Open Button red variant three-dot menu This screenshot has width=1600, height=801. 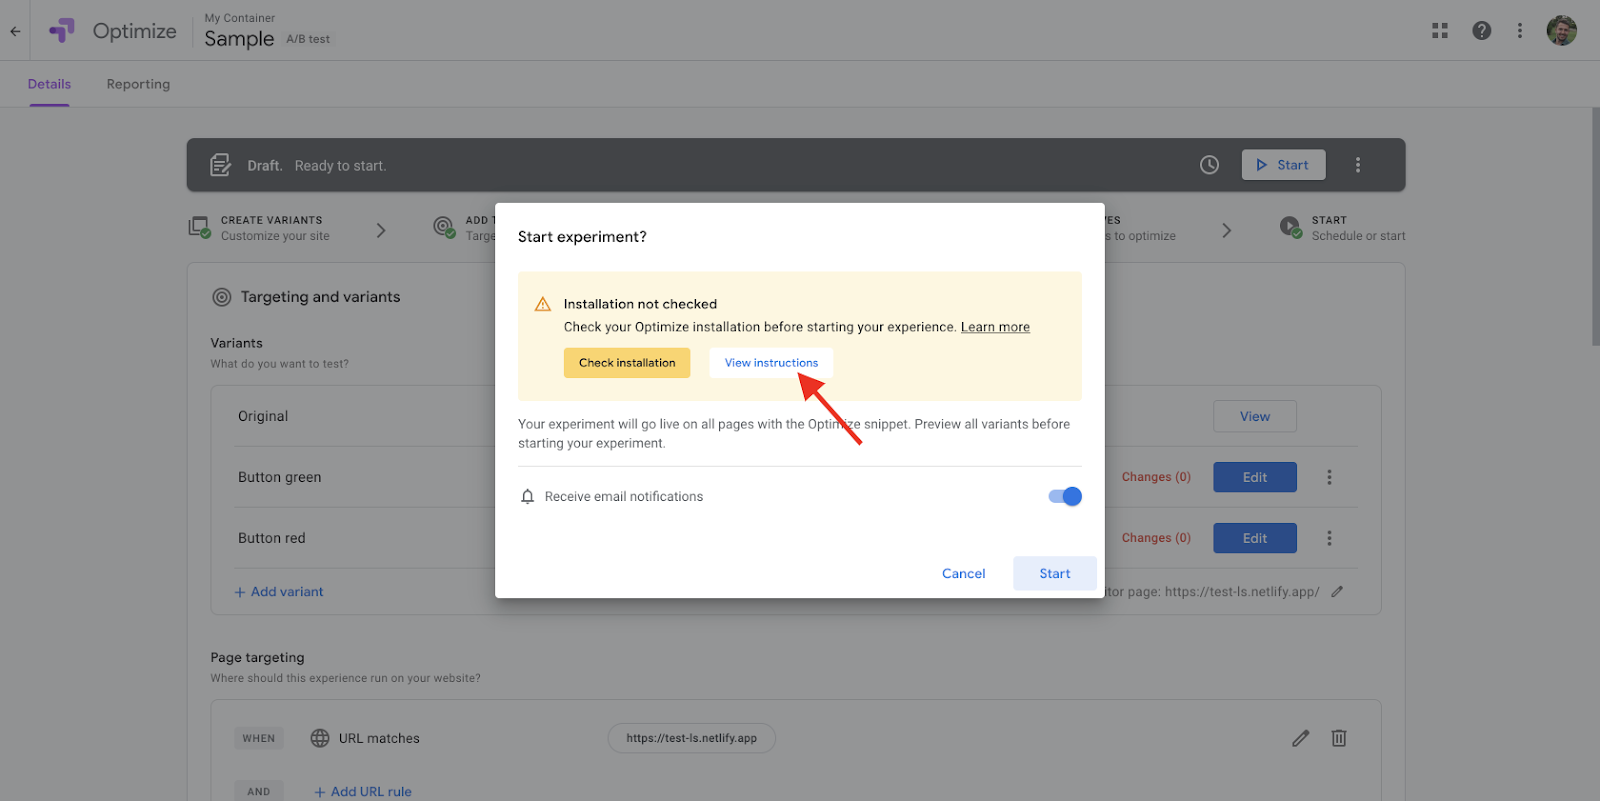tap(1329, 538)
